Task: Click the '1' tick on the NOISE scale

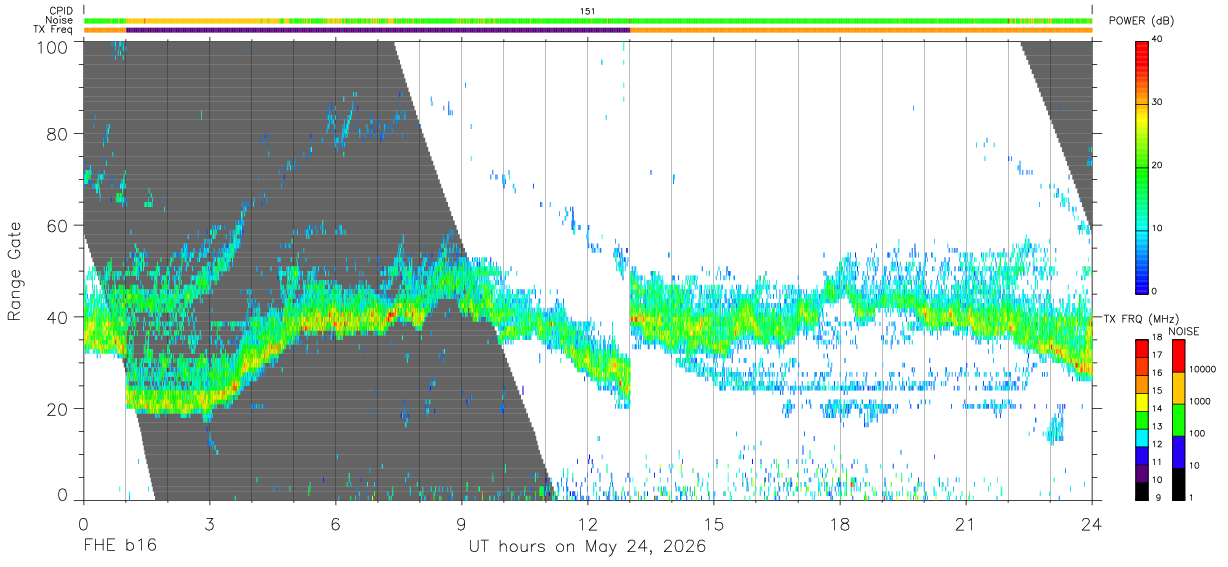Action: 1193,498
